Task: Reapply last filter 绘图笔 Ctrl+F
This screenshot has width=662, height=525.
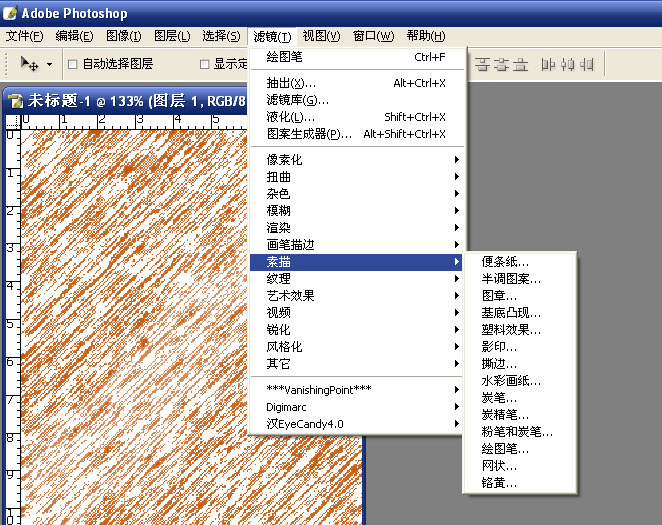Action: click(357, 57)
